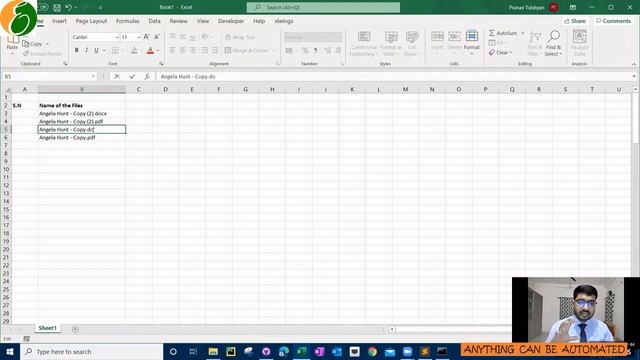
Task: Click the Share button
Action: coord(575,21)
